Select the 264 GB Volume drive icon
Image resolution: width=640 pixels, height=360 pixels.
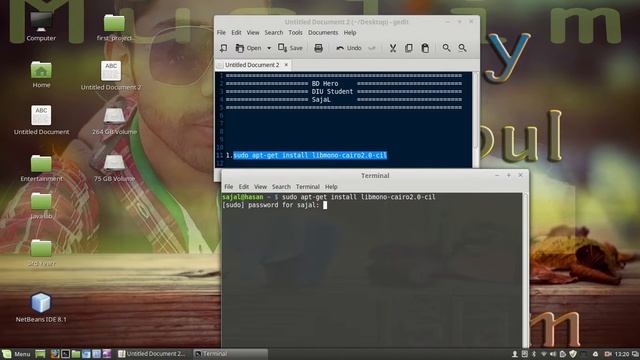(114, 121)
